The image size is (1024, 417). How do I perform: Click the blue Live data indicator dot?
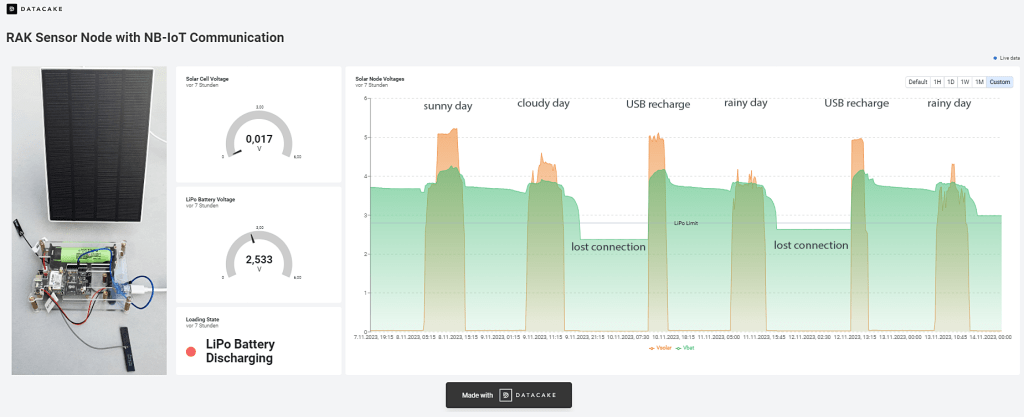coord(995,58)
